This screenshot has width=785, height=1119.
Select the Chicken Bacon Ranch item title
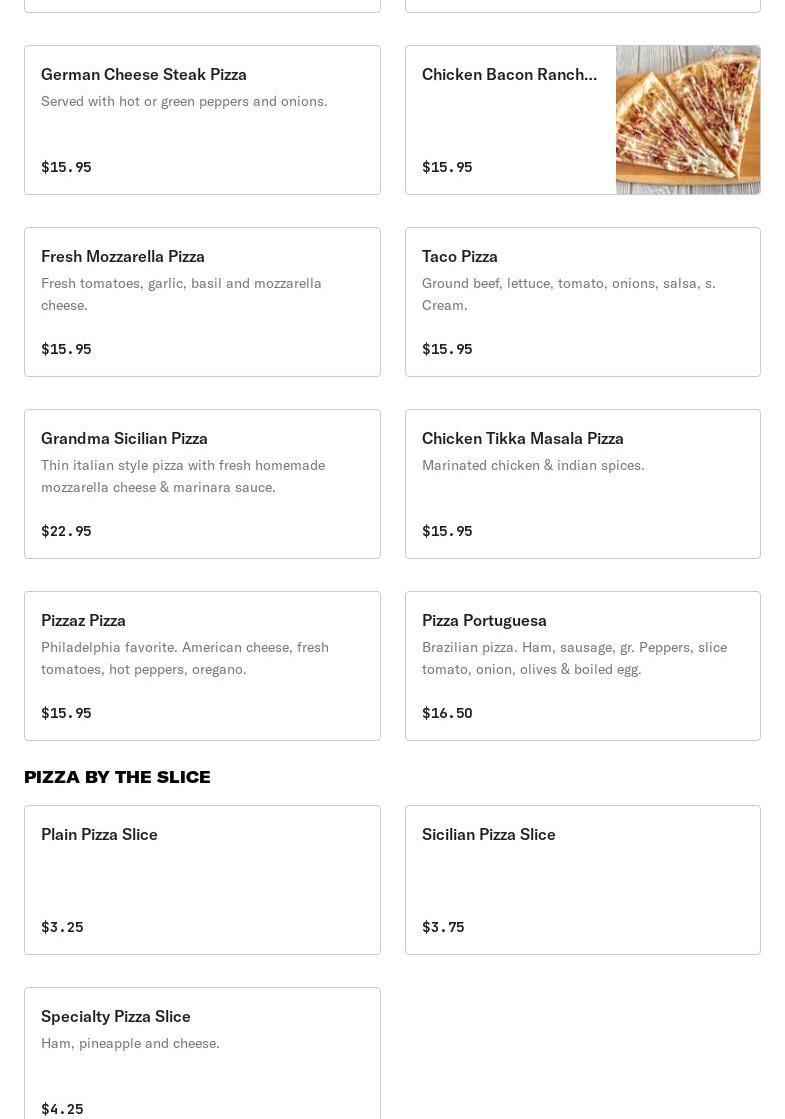[x=509, y=74]
